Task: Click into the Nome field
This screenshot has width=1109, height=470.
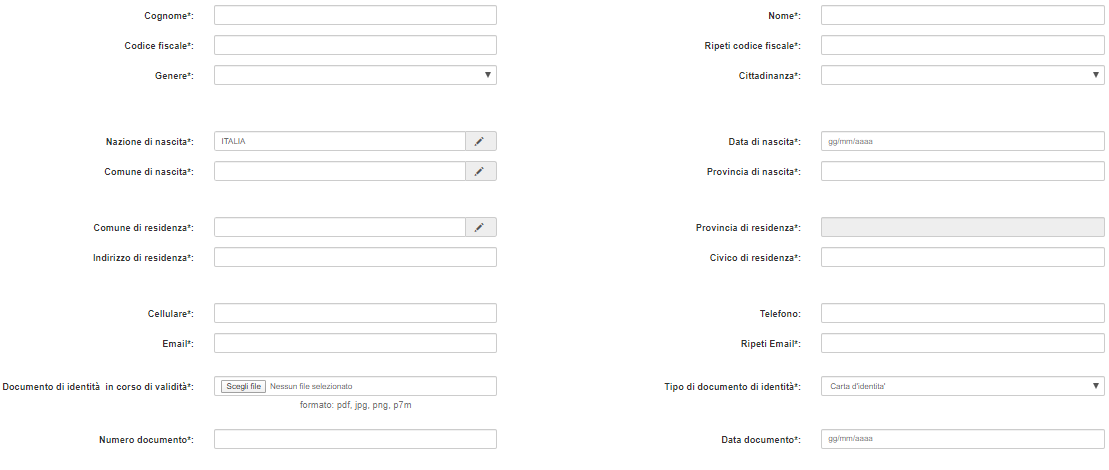Action: 962,15
